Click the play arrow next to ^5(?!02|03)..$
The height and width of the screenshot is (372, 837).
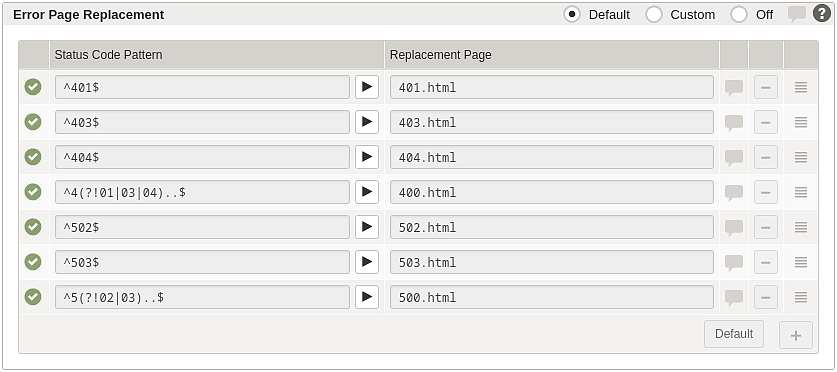367,297
